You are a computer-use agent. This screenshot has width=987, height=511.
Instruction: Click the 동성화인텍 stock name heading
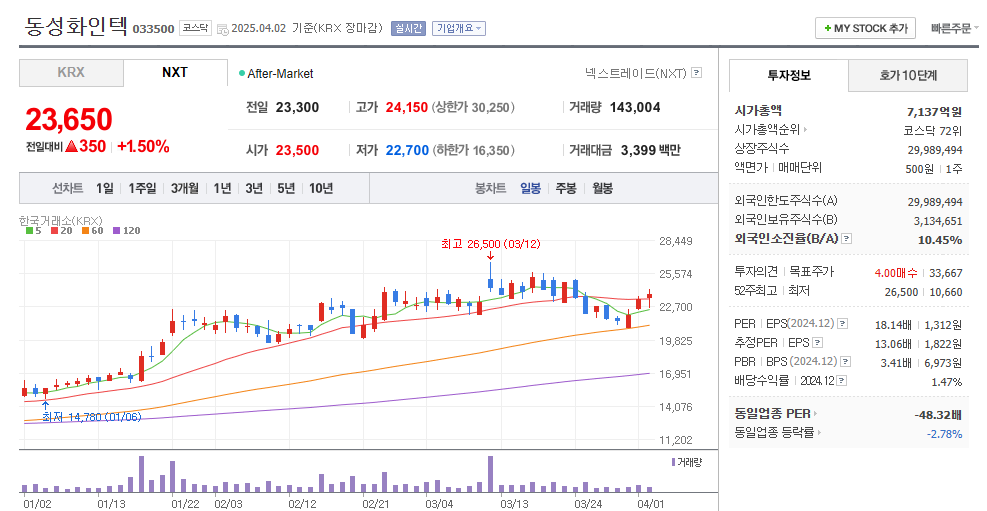(x=76, y=26)
